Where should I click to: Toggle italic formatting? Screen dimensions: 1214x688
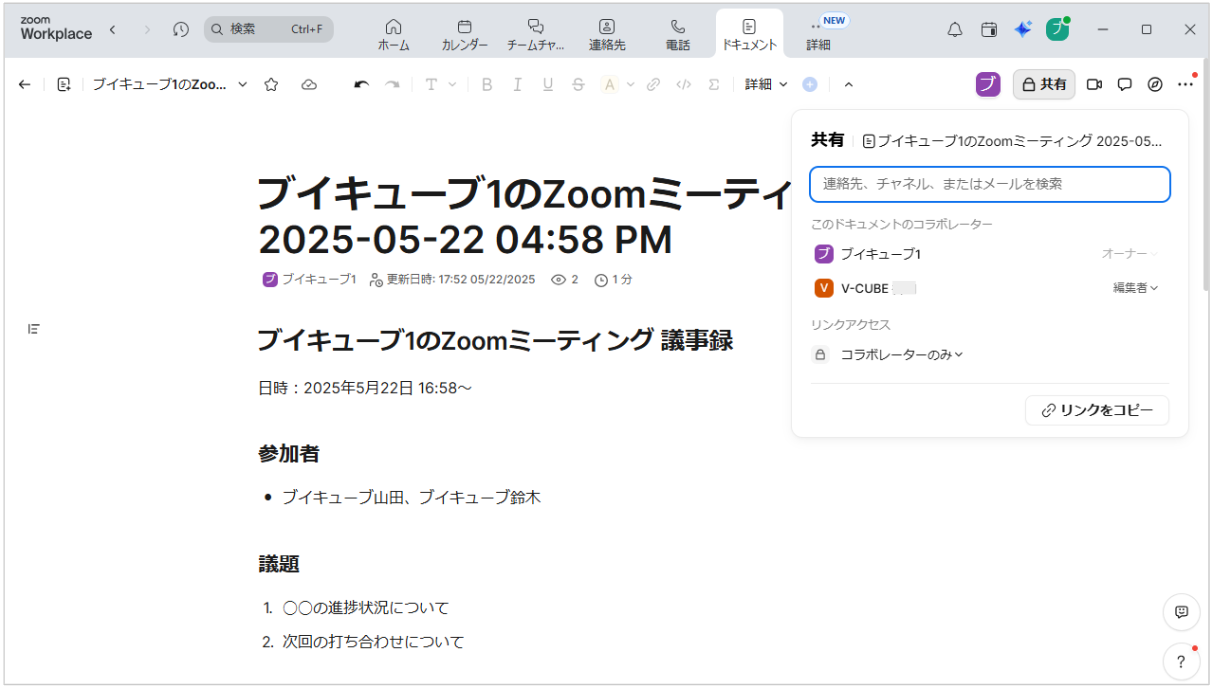click(x=517, y=85)
